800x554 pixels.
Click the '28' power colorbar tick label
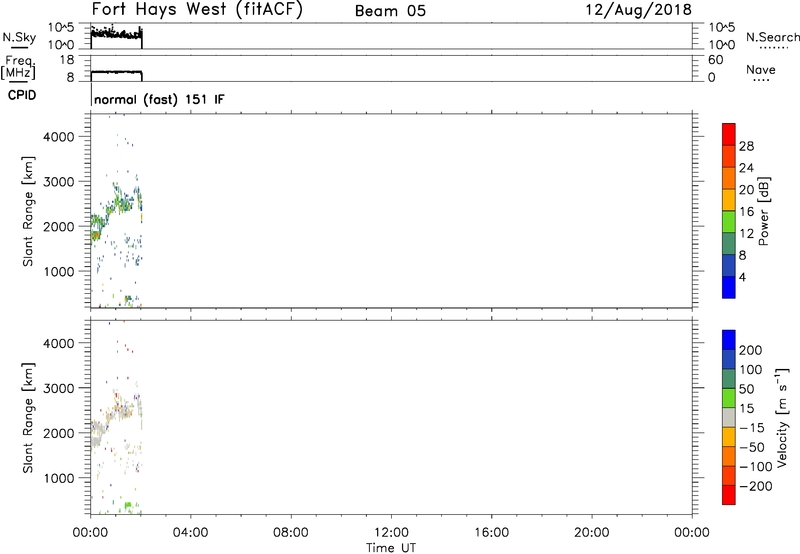746,146
